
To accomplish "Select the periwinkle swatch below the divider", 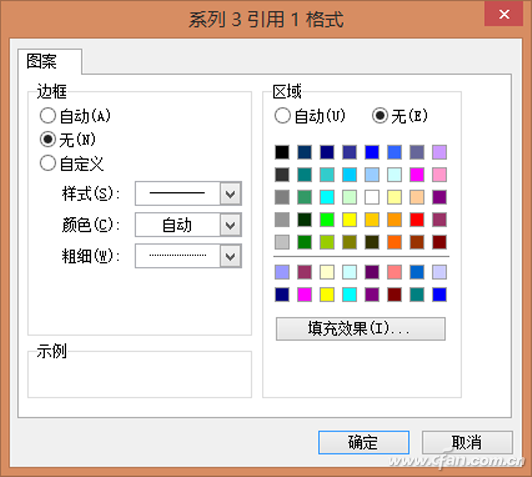I will click(x=282, y=272).
